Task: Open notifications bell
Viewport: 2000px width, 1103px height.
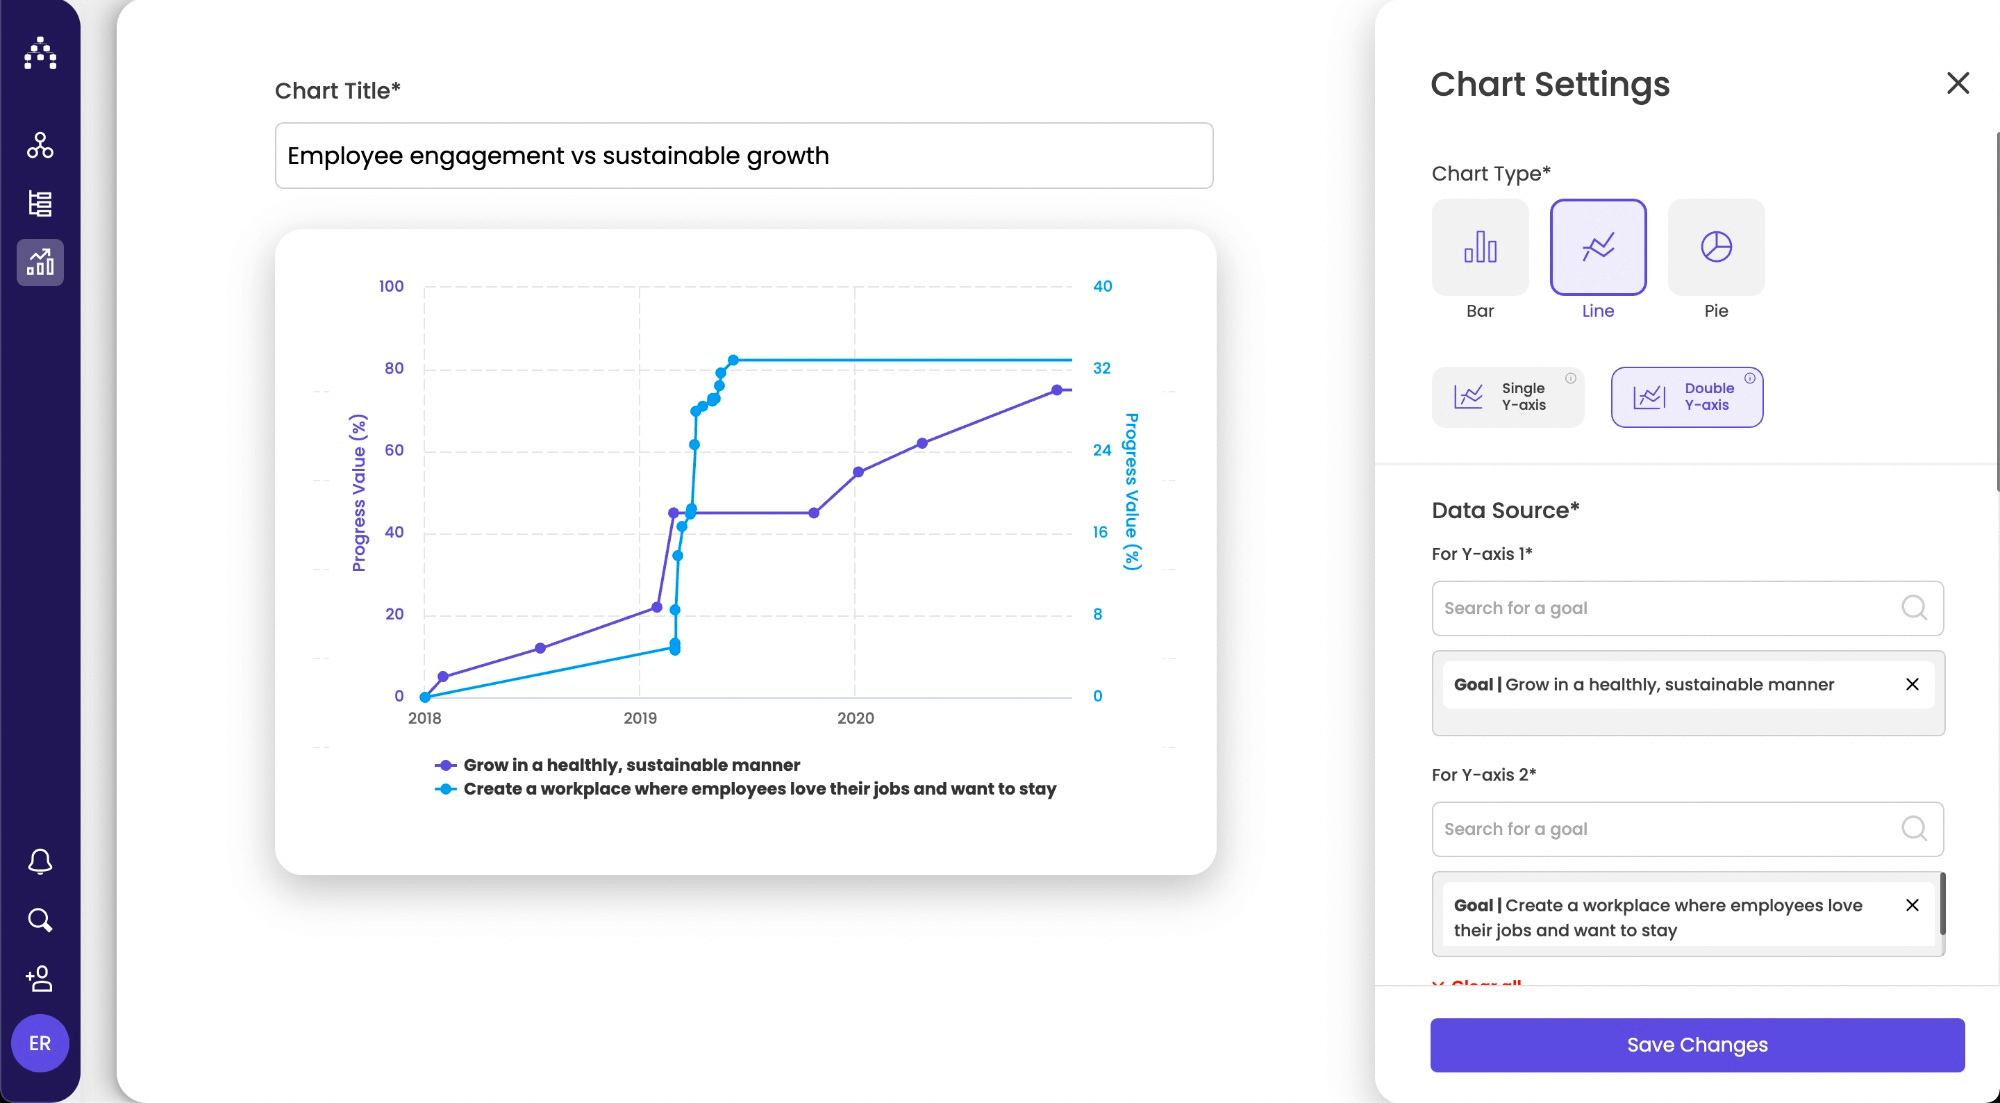Action: (x=40, y=861)
